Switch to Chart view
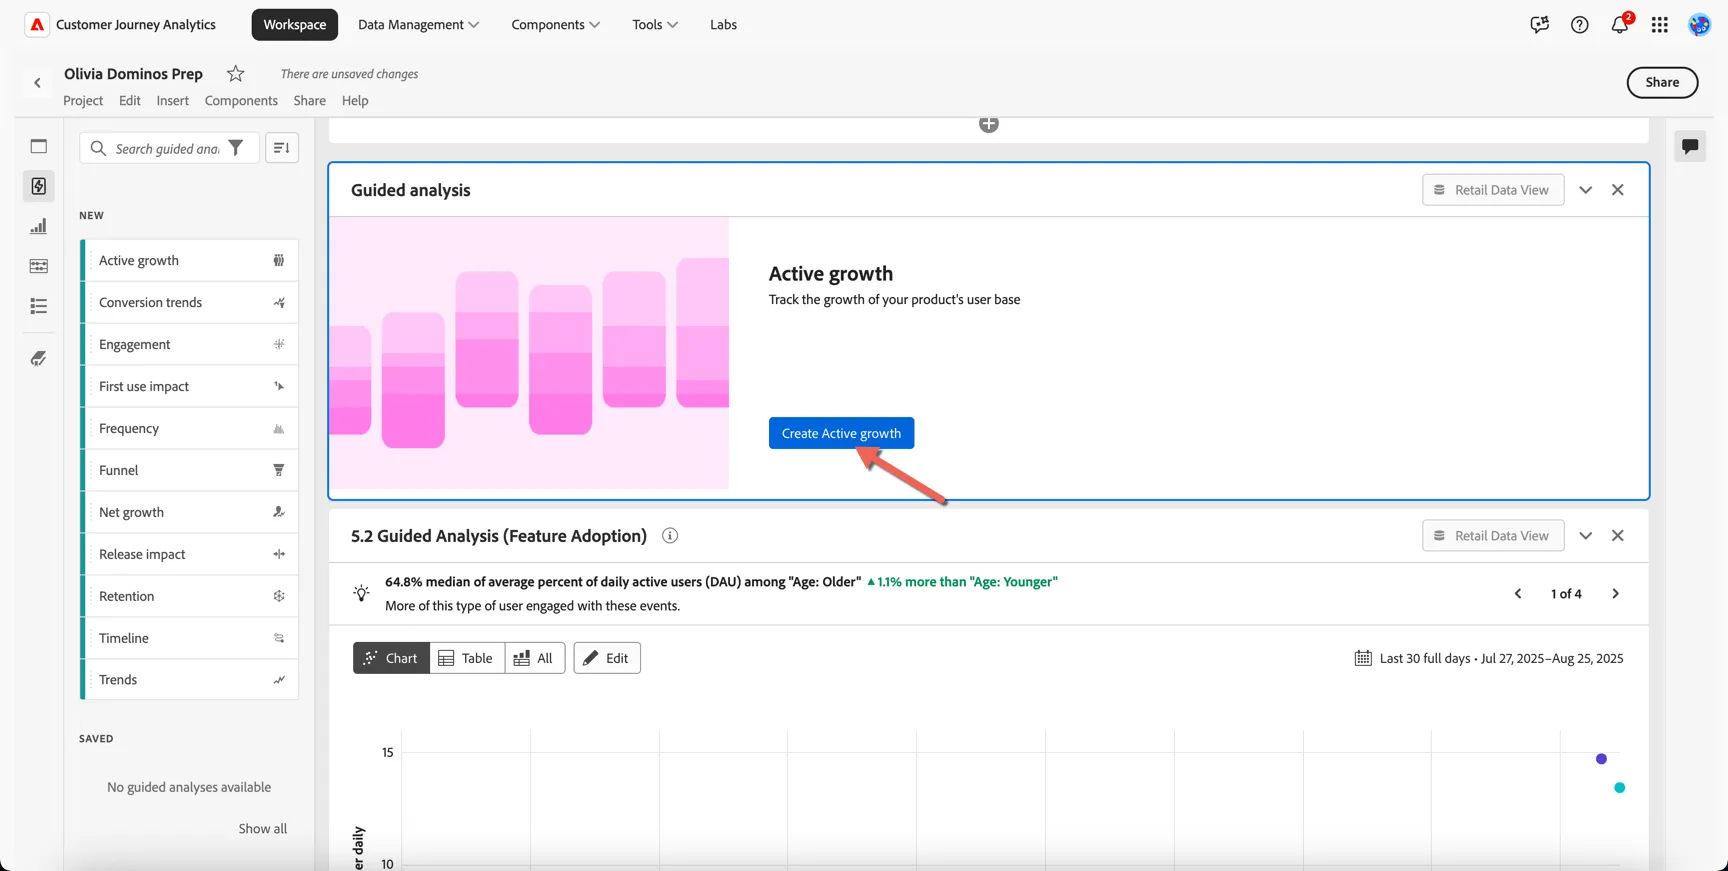 tap(391, 658)
